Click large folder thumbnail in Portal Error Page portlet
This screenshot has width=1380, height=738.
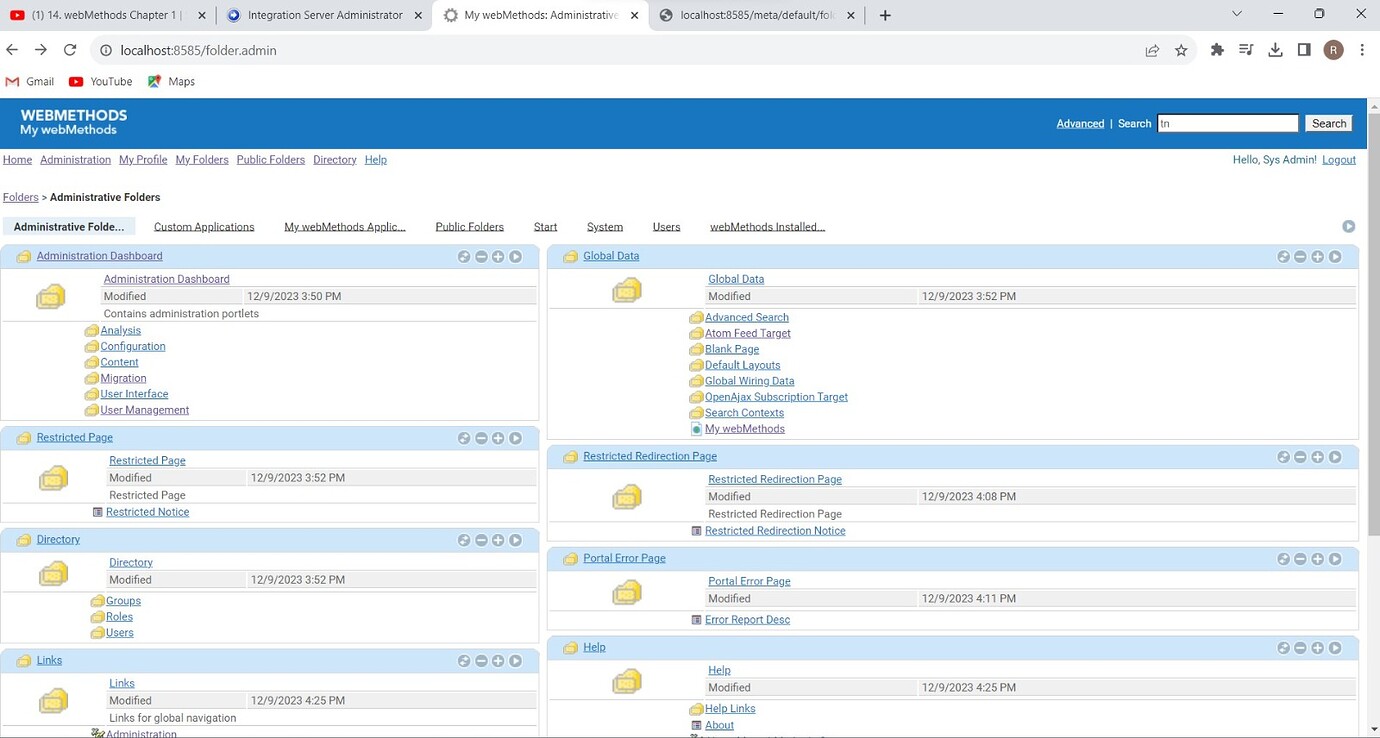coord(627,593)
